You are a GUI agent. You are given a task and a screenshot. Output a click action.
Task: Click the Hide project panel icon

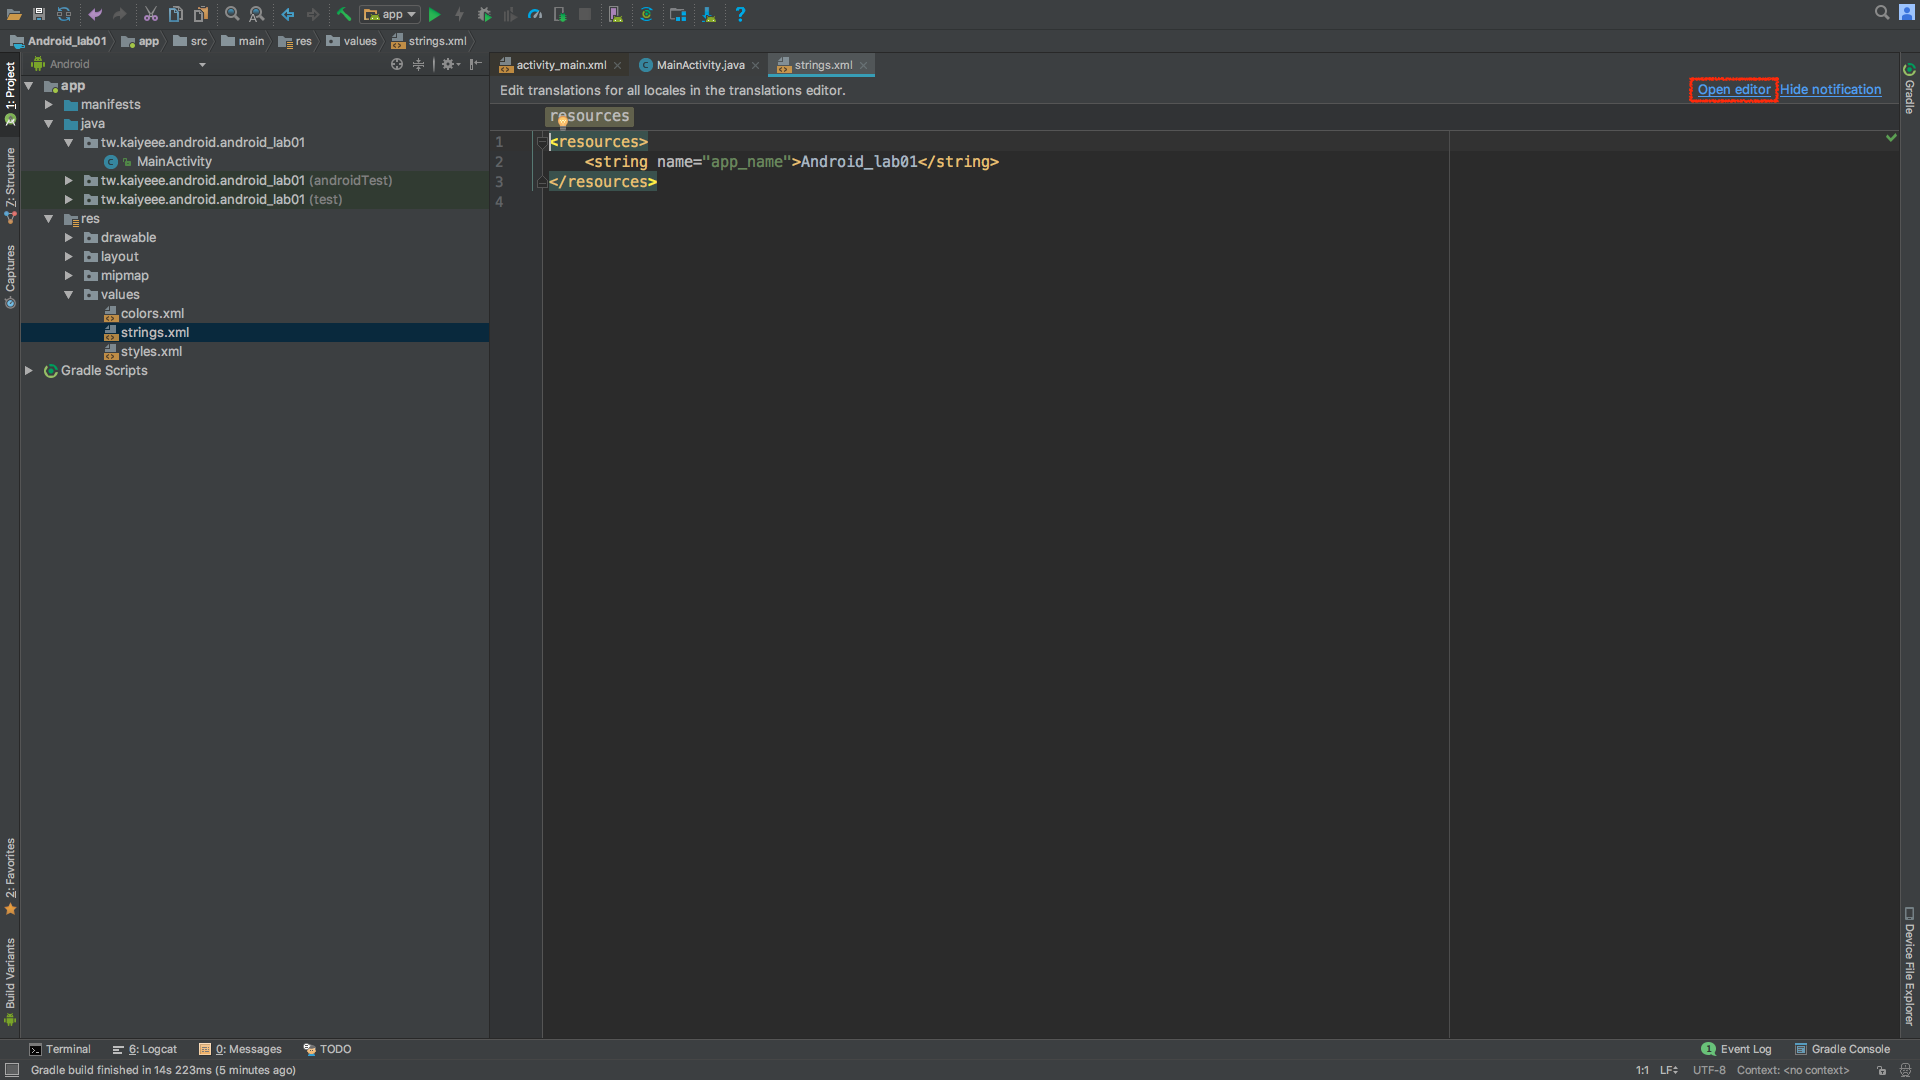tap(476, 64)
